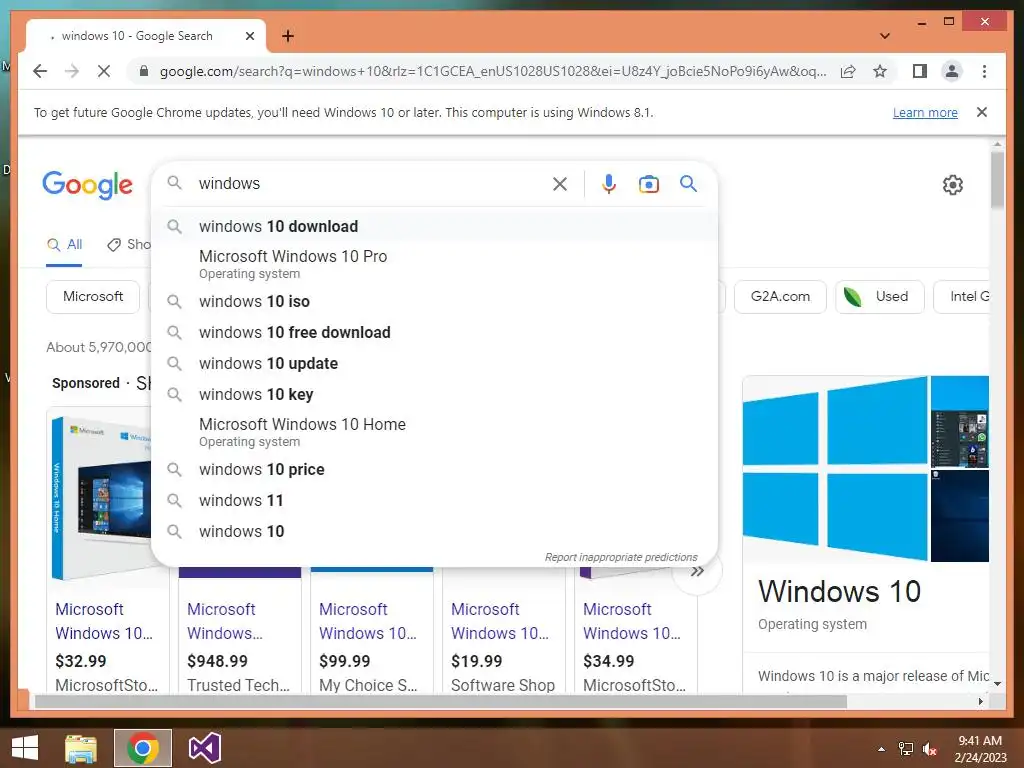1024x768 pixels.
Task: Open the large Windows logo image
Action: (835, 468)
